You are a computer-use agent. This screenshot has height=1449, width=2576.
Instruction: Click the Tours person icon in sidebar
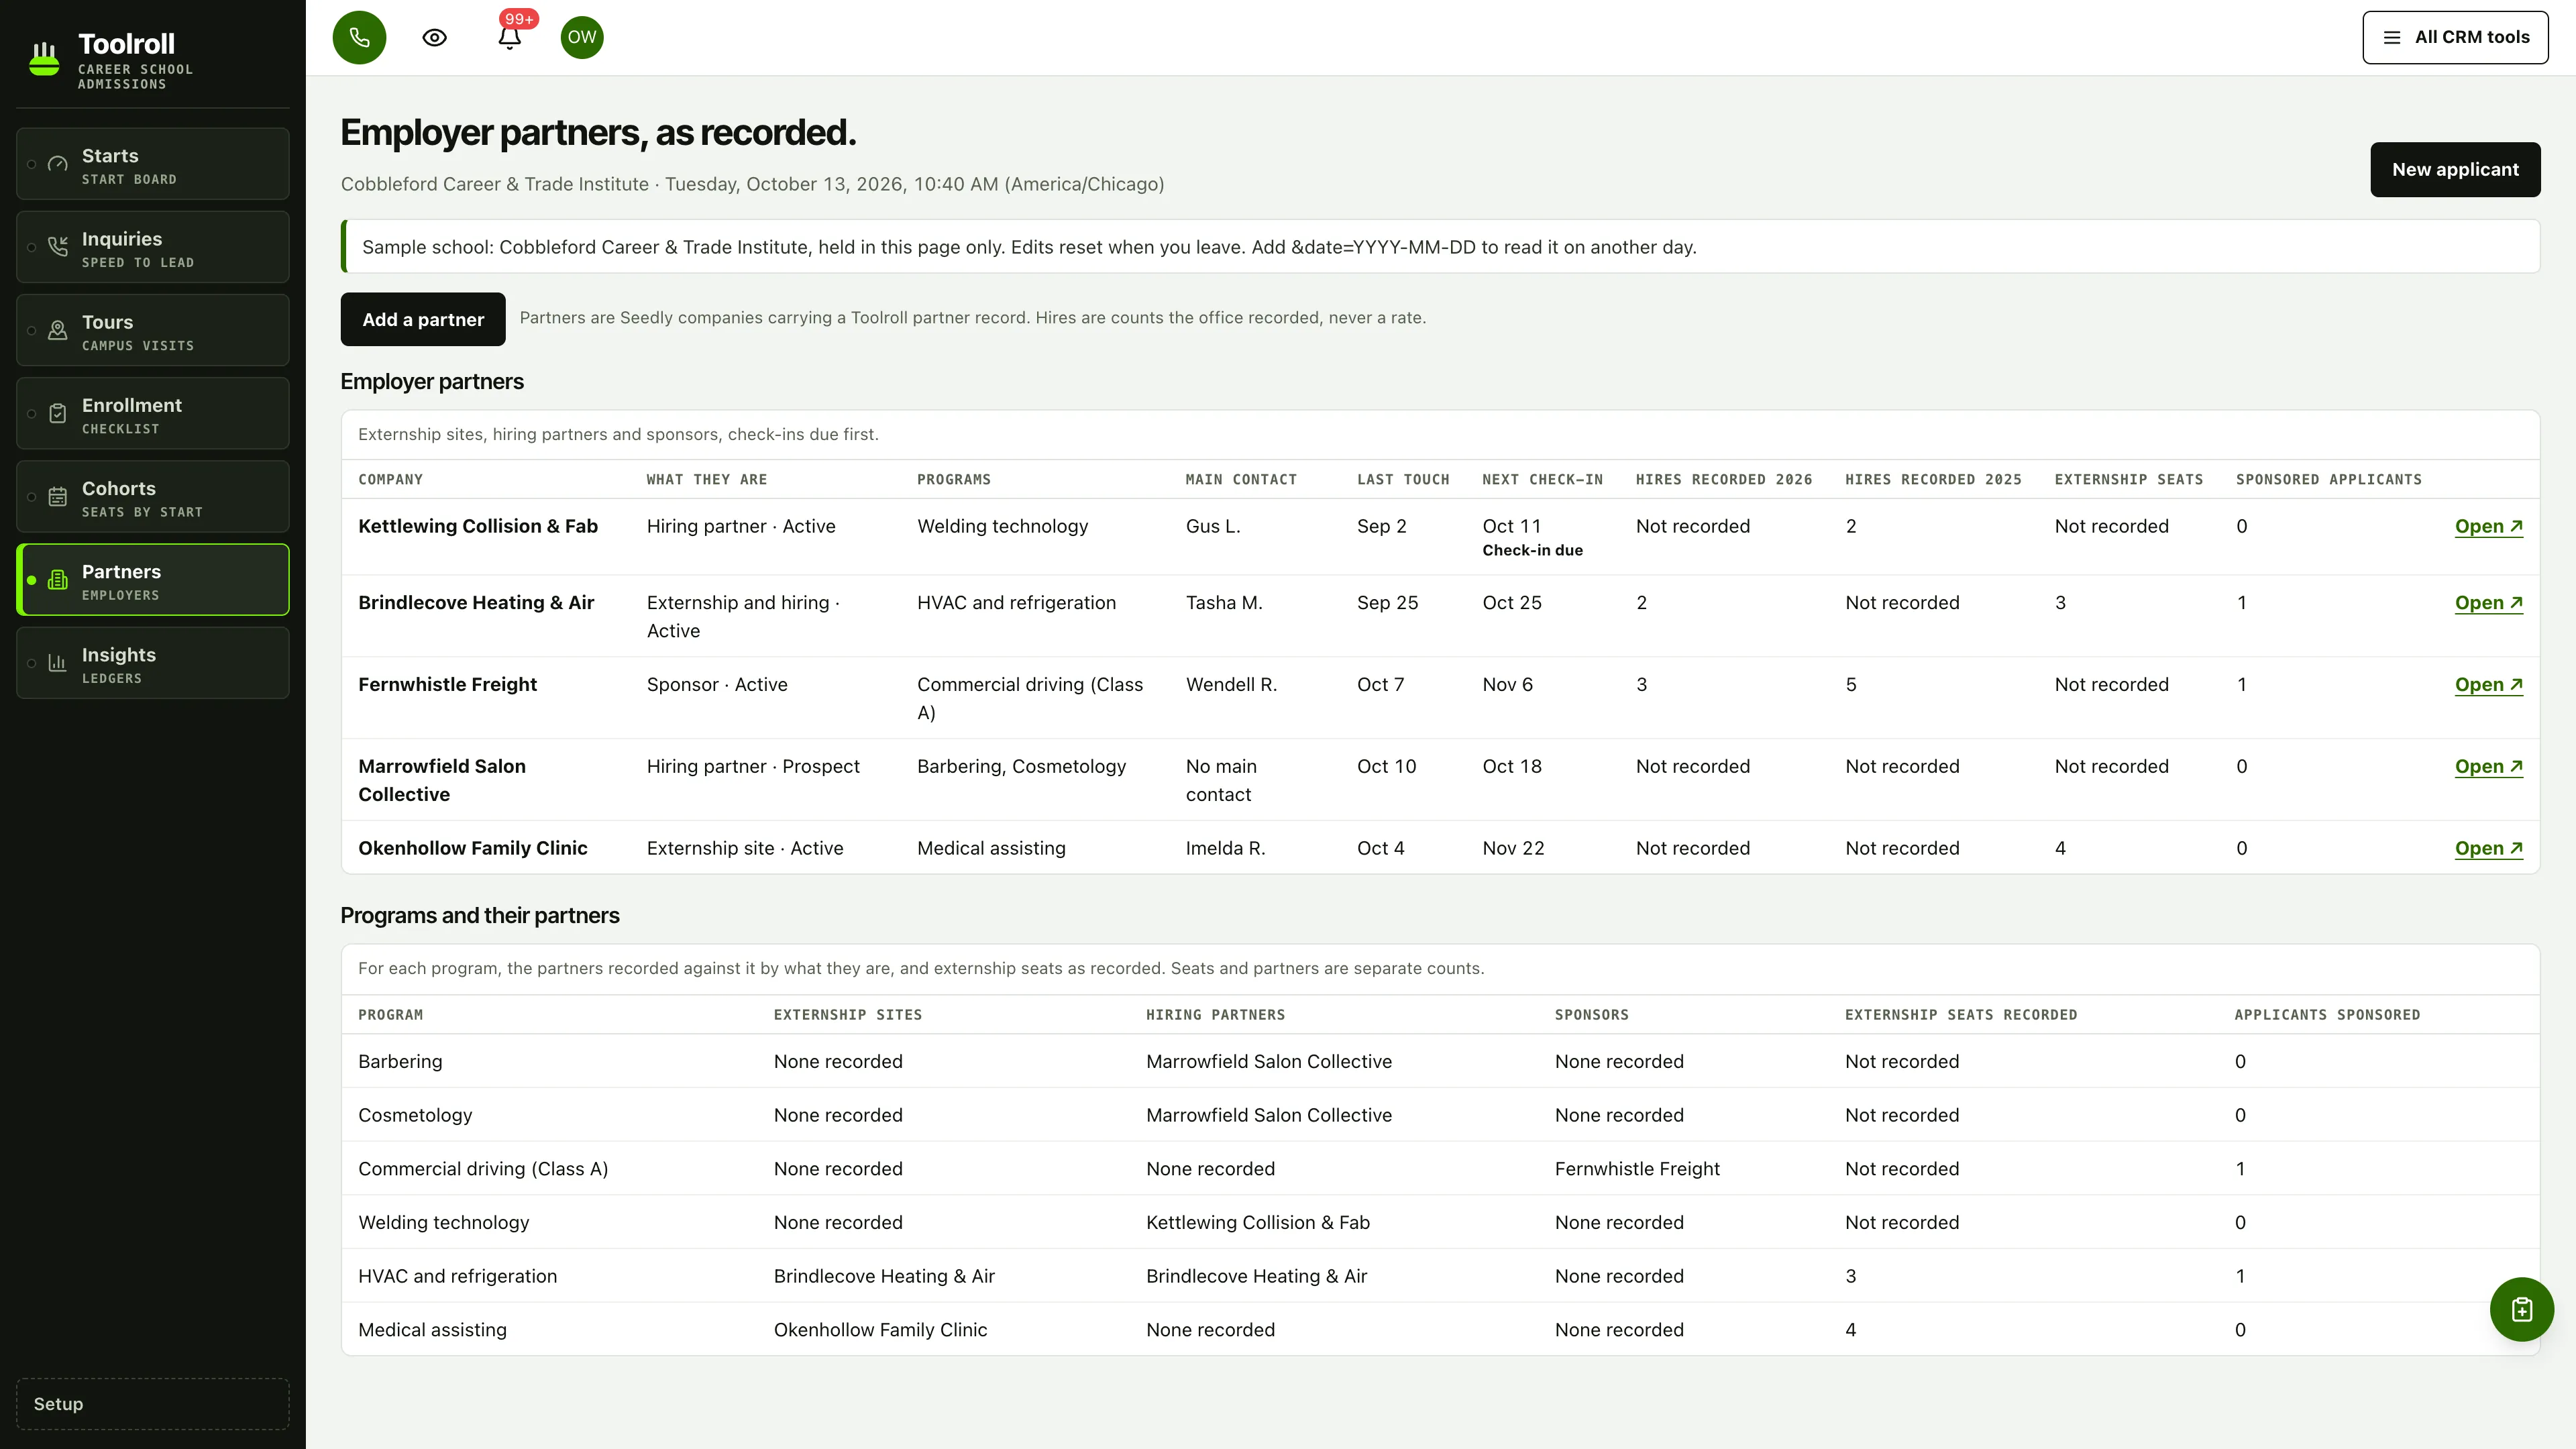click(x=58, y=330)
